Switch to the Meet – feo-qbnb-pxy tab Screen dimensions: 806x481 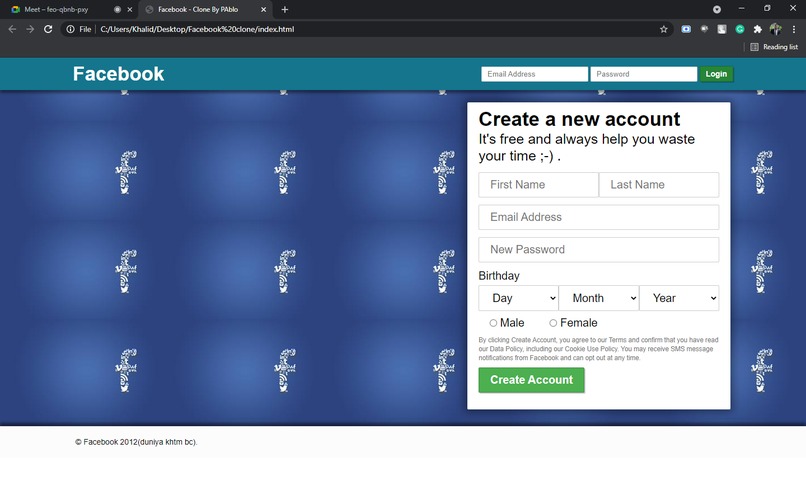pos(71,9)
